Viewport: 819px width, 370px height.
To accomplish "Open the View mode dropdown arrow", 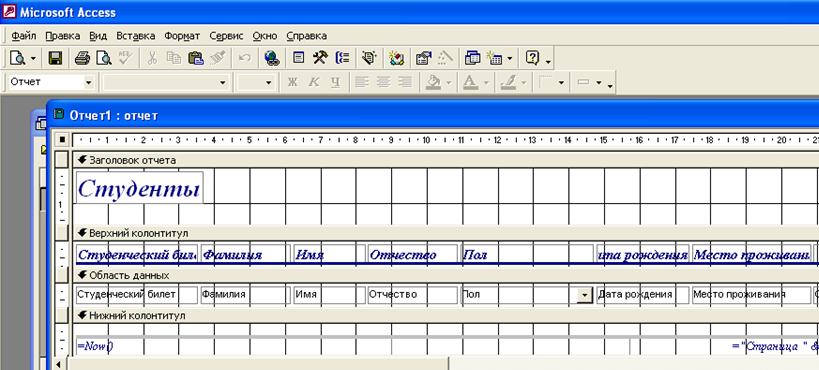I will point(33,58).
